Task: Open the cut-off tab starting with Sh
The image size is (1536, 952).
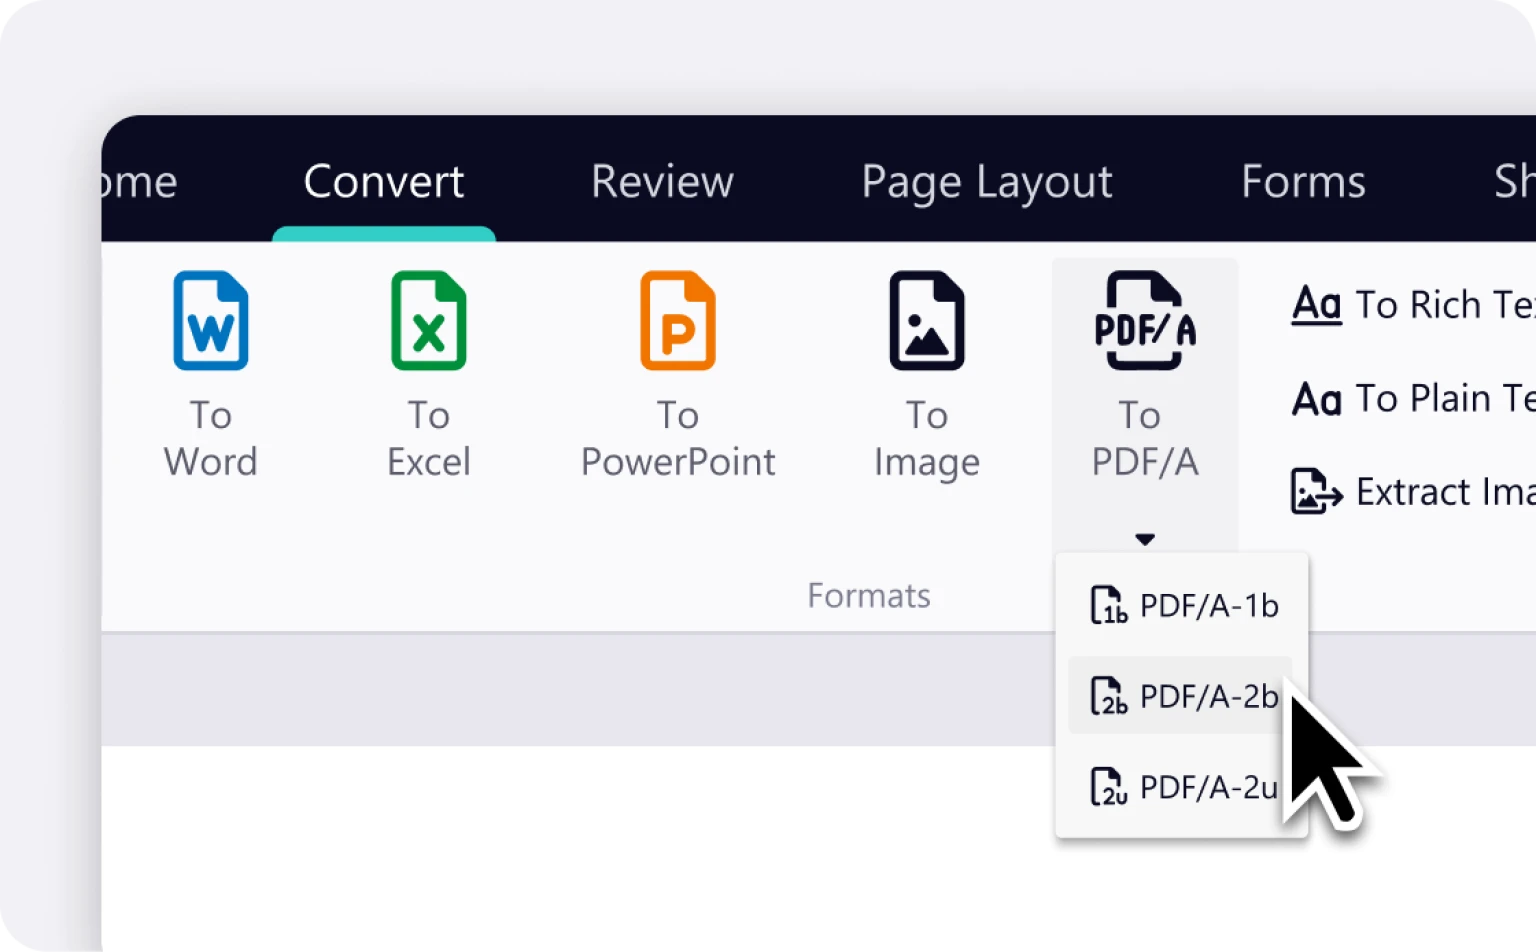Action: tap(1514, 182)
